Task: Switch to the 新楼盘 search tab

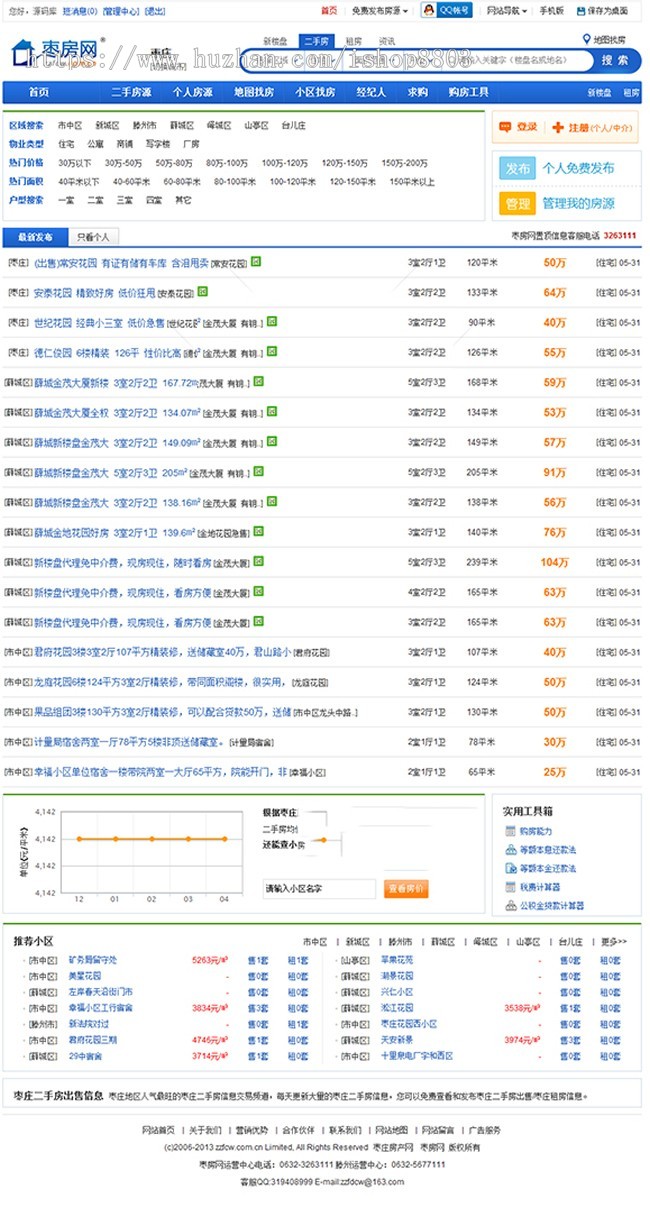Action: tap(276, 41)
